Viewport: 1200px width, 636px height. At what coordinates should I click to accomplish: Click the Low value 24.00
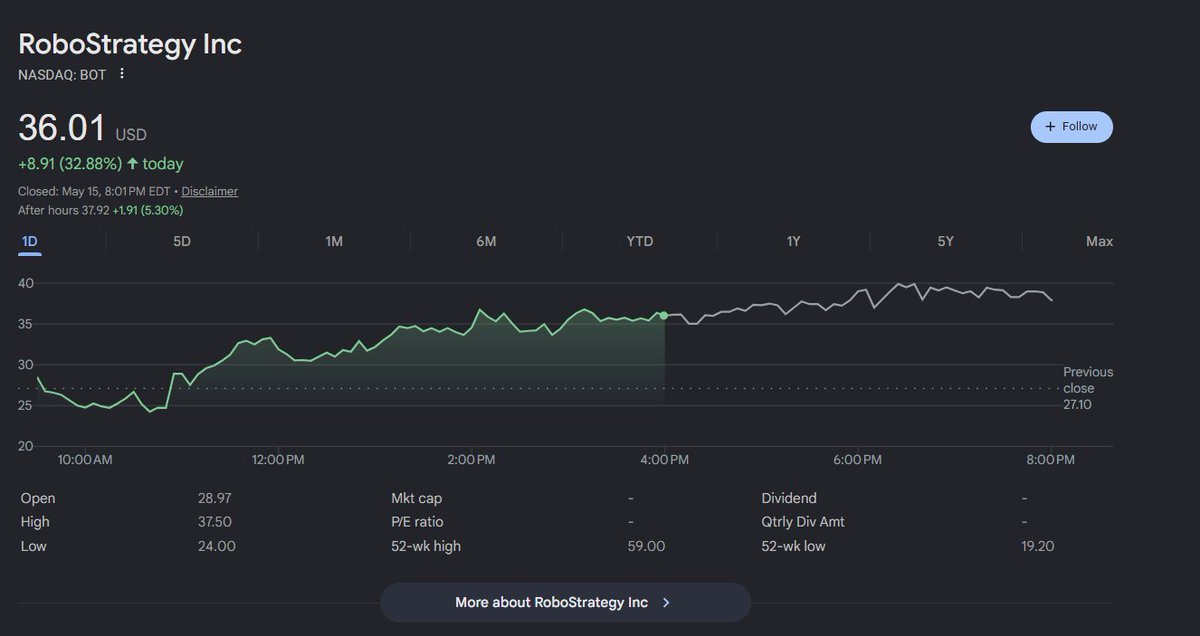point(217,546)
